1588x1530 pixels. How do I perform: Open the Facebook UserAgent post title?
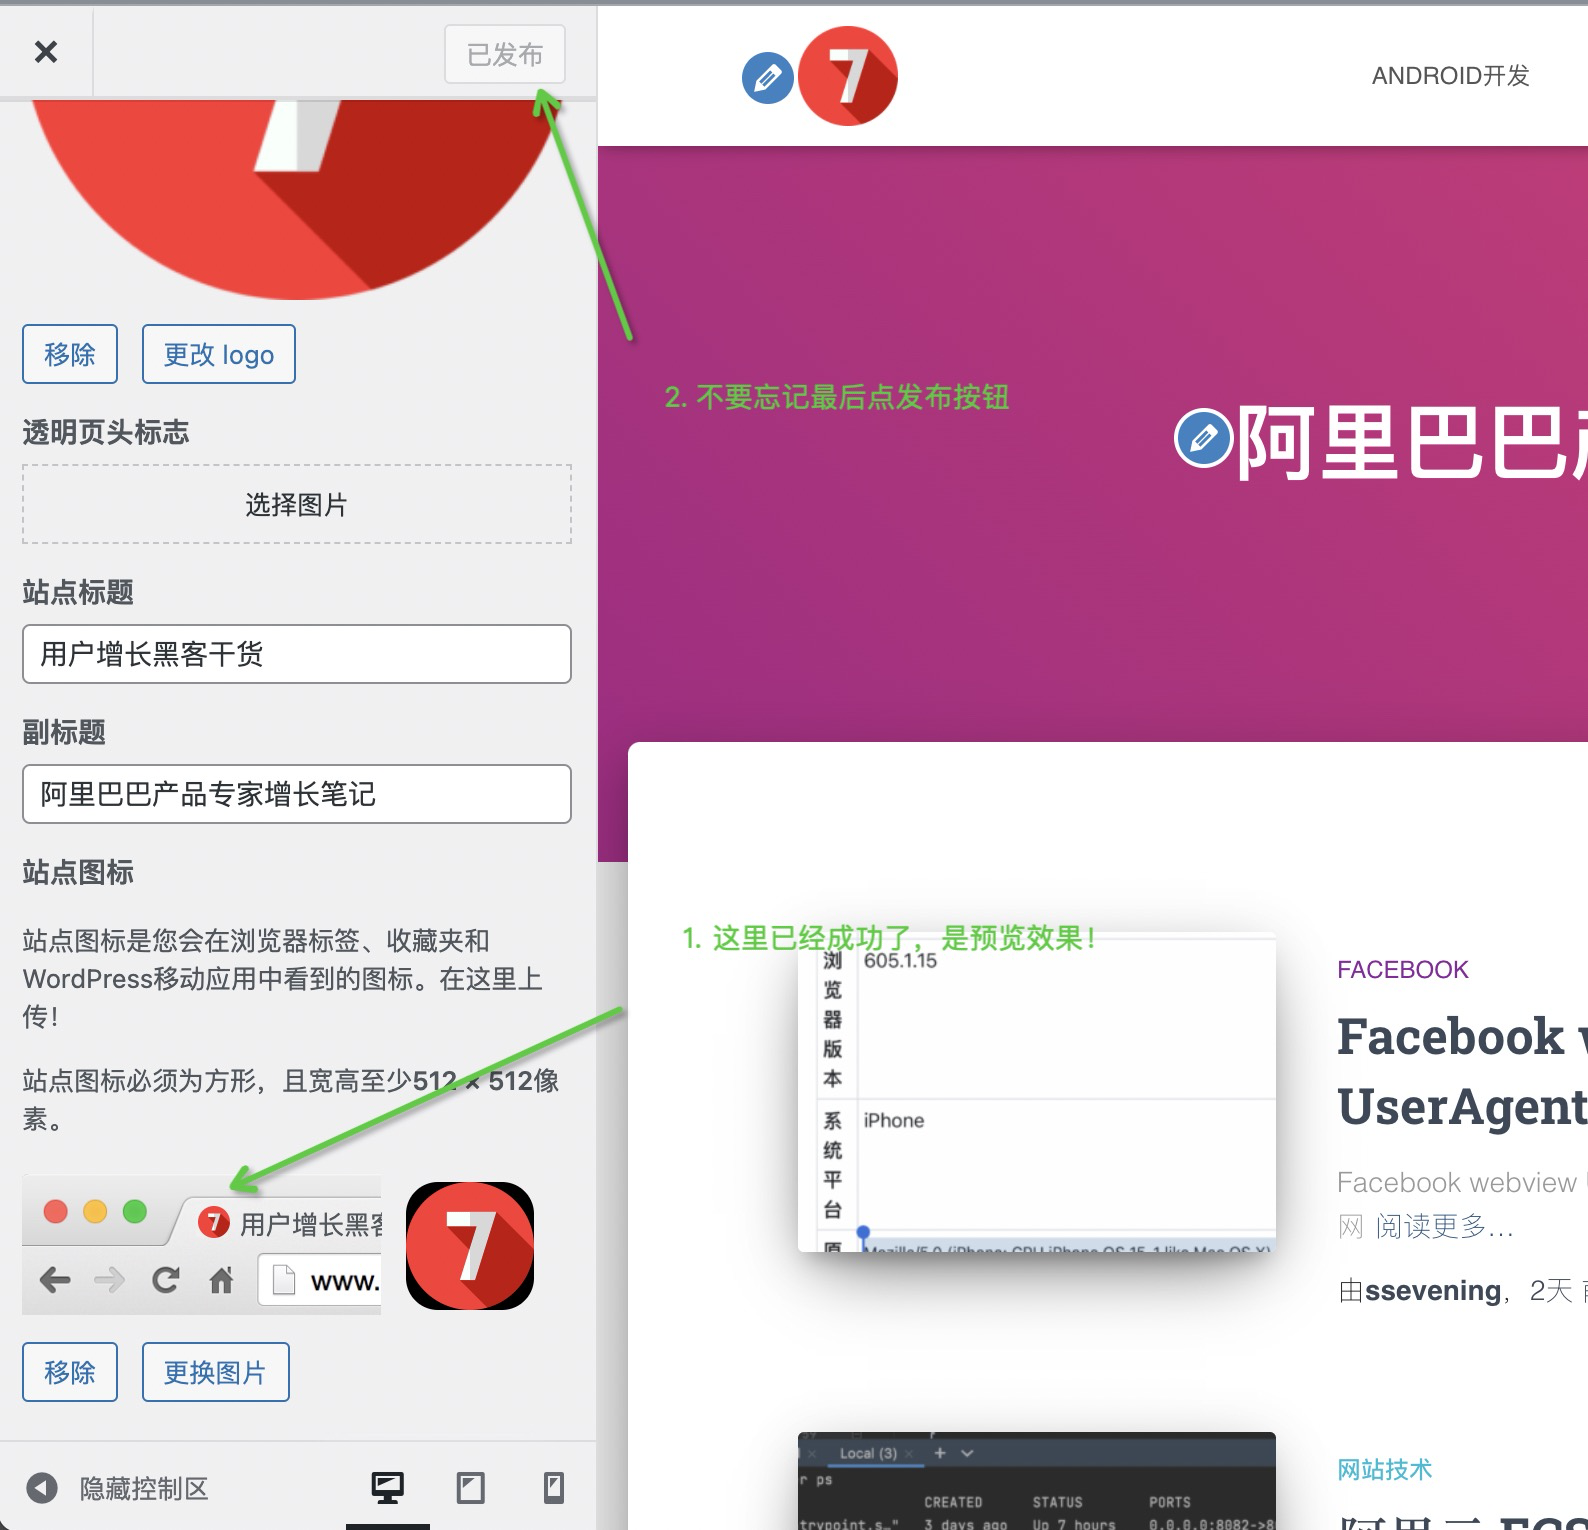click(1462, 1071)
